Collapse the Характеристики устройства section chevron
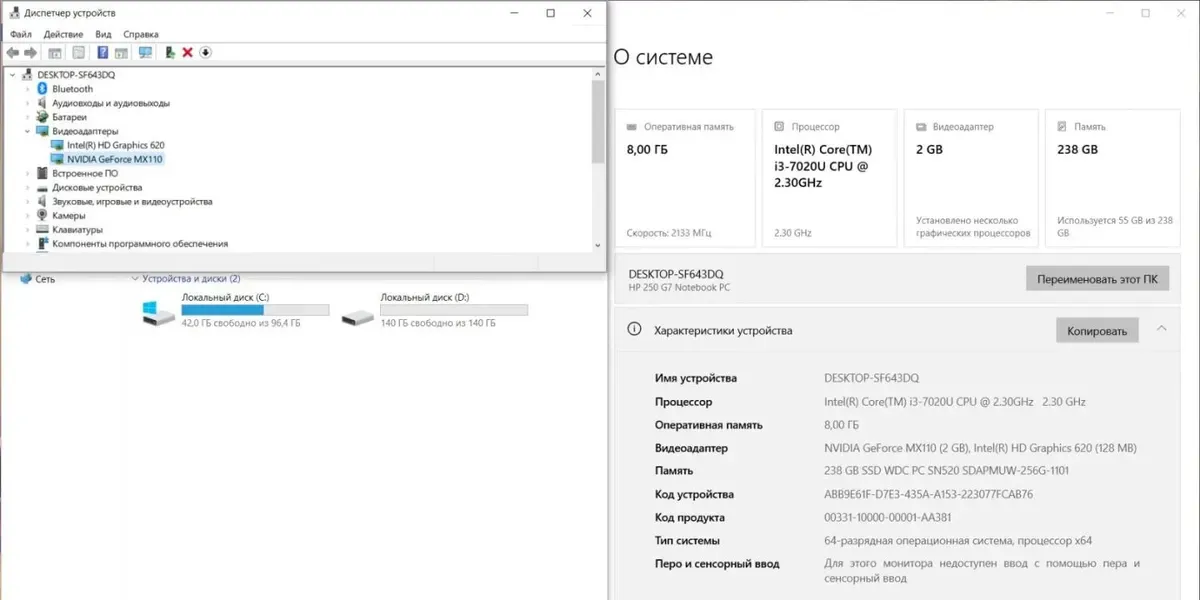 pyautogui.click(x=1161, y=329)
